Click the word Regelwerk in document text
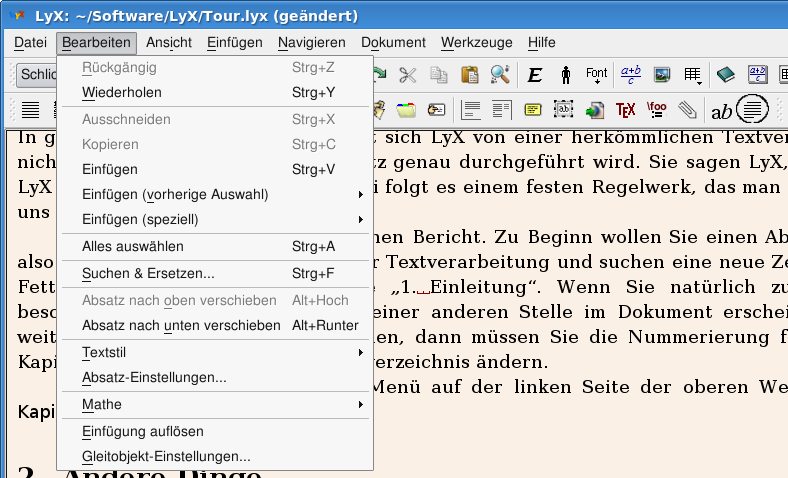This screenshot has height=478, width=788. click(642, 187)
